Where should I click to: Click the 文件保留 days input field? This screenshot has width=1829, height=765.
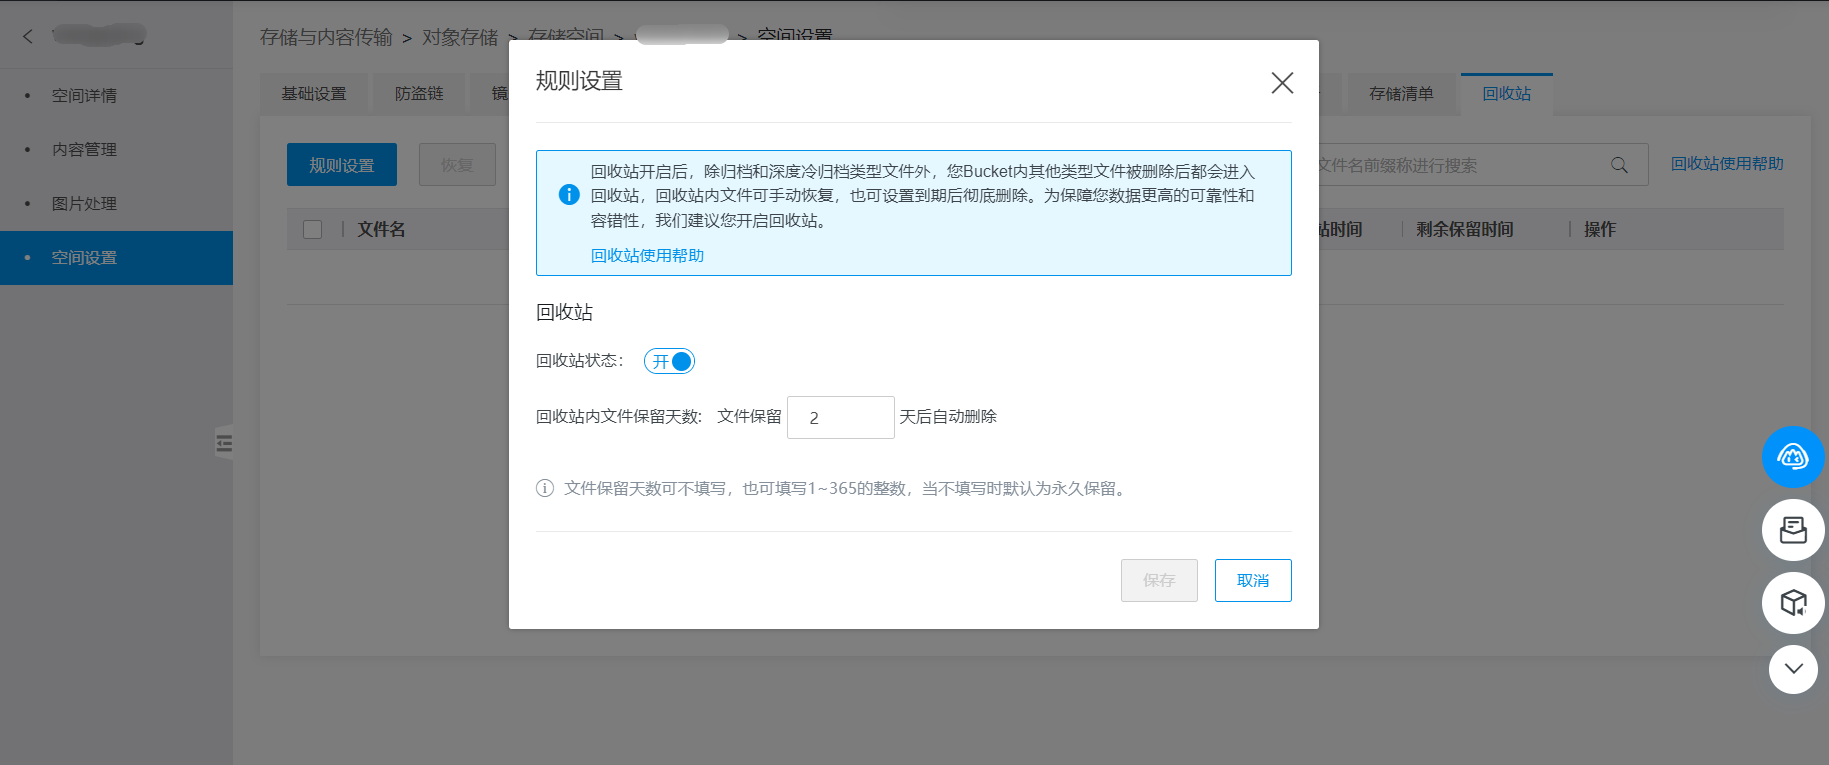click(x=840, y=417)
